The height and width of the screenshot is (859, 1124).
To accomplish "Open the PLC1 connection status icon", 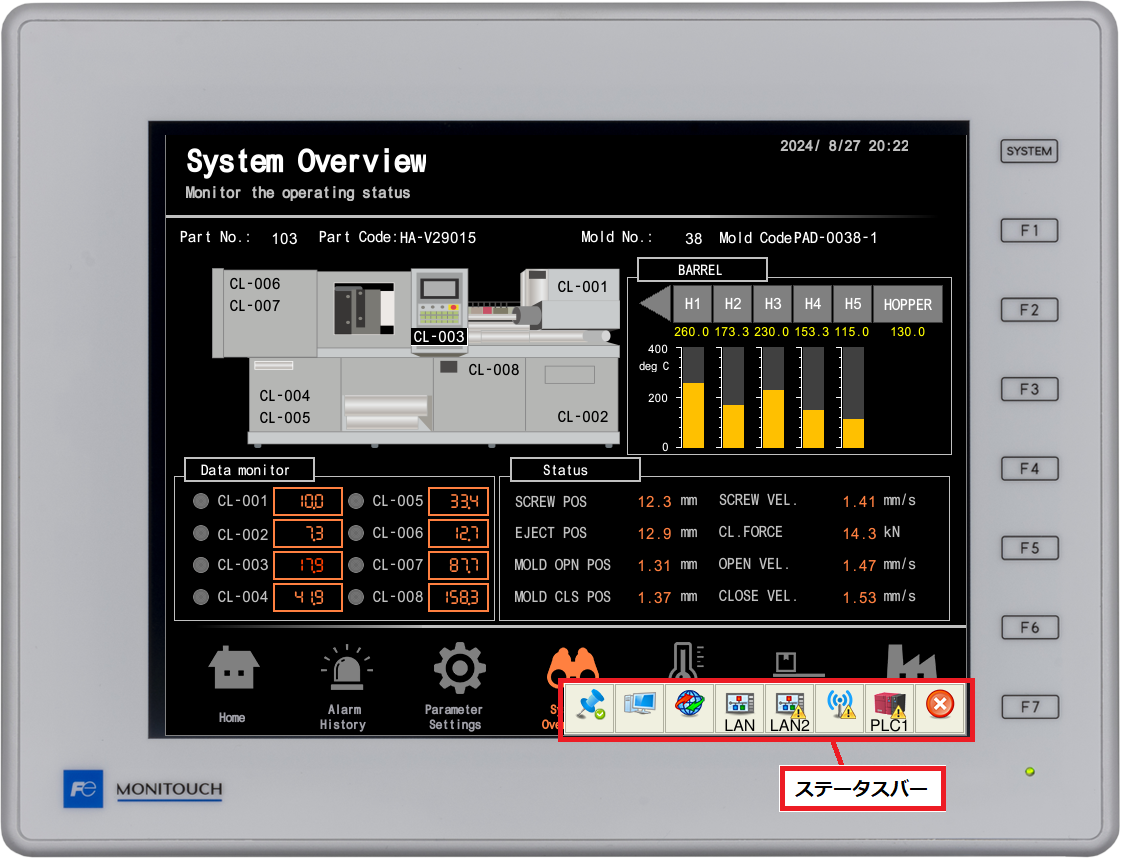I will coord(889,708).
